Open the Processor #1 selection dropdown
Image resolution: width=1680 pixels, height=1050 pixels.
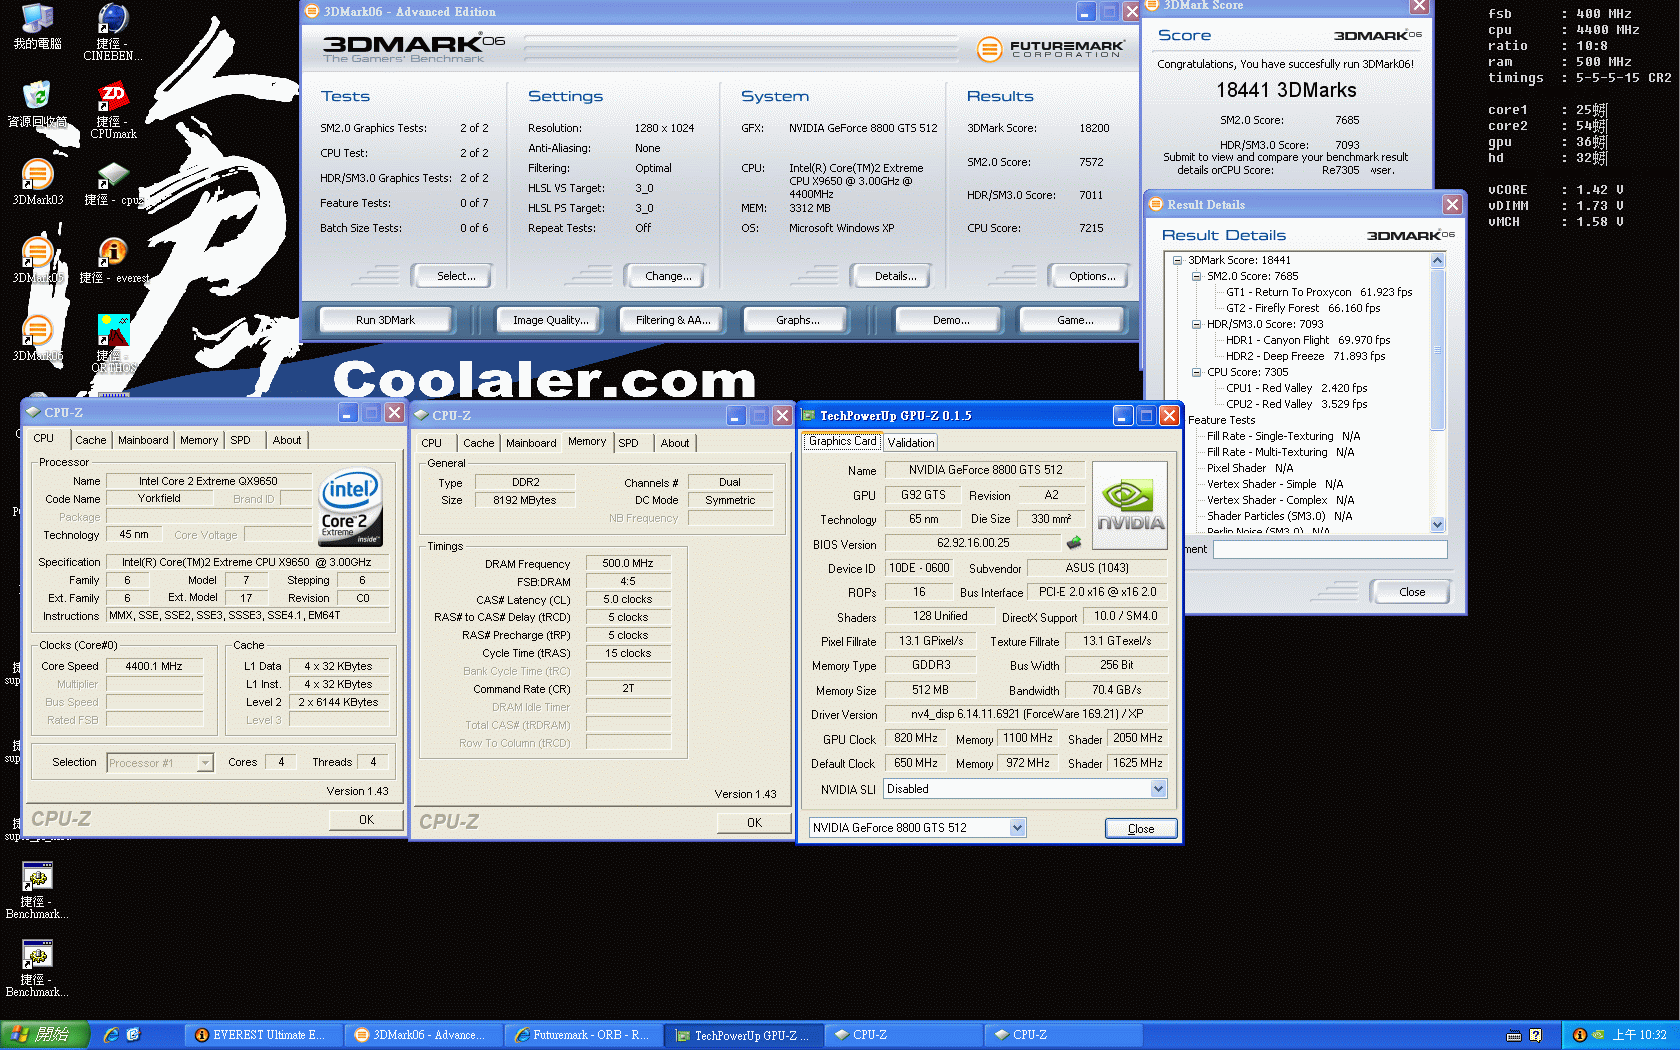pyautogui.click(x=205, y=763)
